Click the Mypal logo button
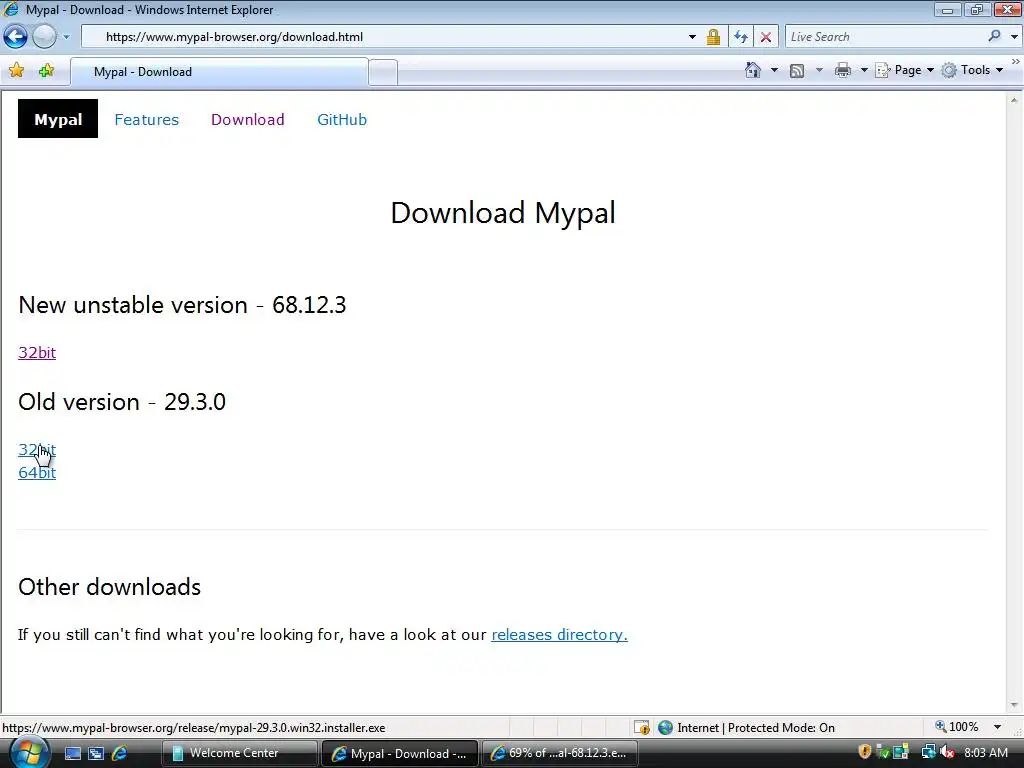This screenshot has height=768, width=1024. click(58, 119)
